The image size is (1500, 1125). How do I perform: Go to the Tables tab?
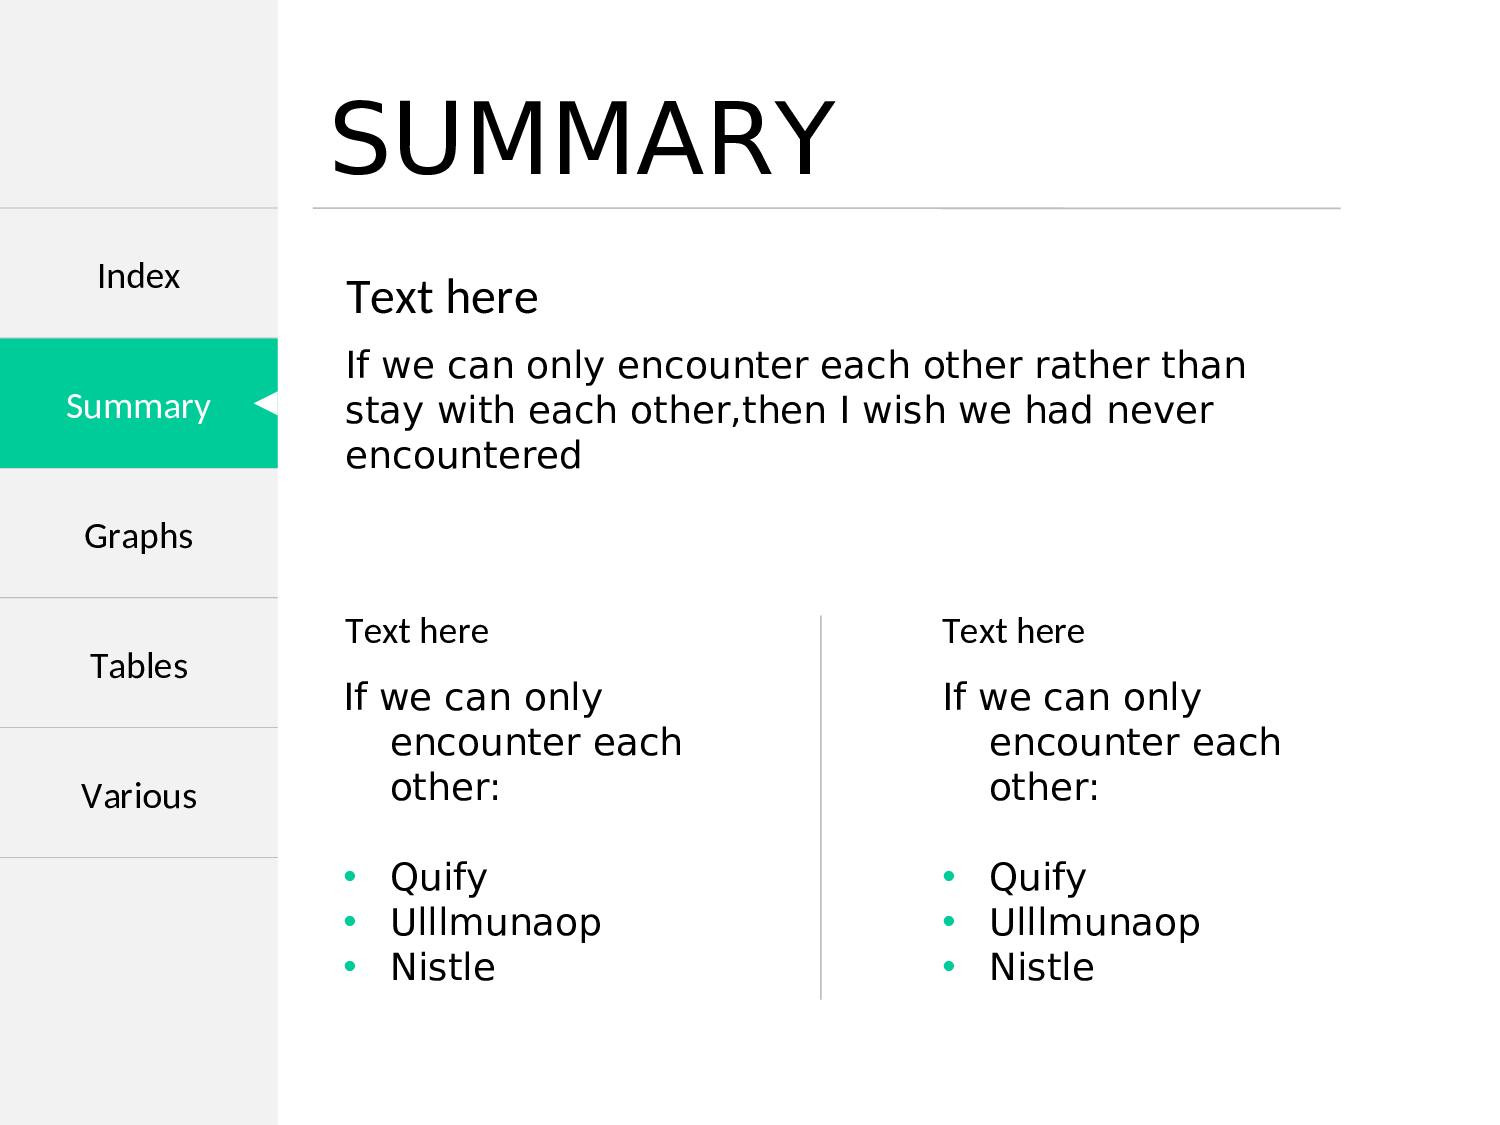tap(139, 666)
